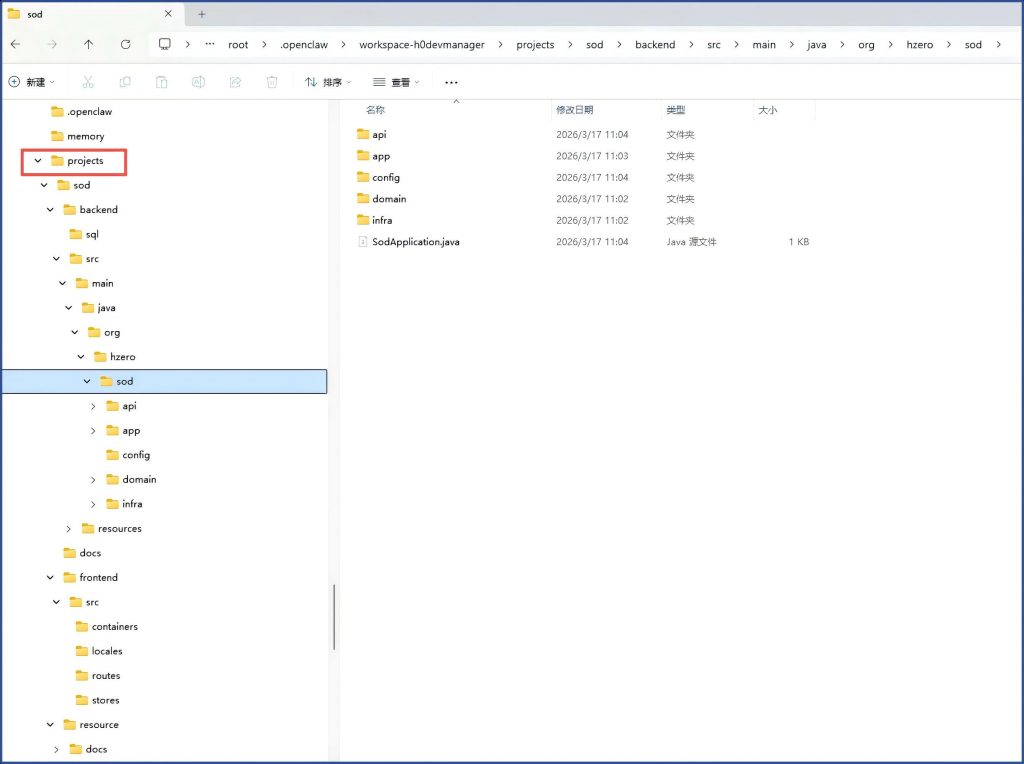1024x764 pixels.
Task: Select the frontend folder in tree
Action: [98, 578]
